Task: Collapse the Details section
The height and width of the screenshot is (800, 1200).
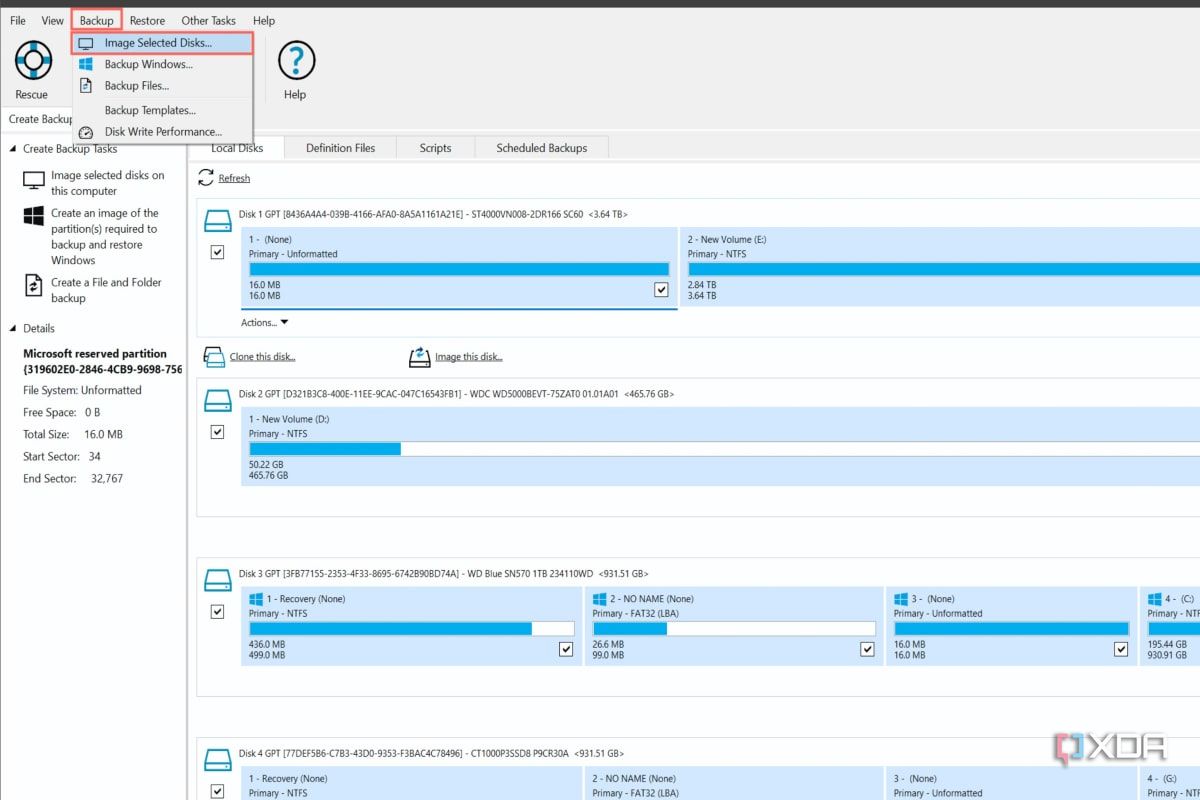Action: 13,328
